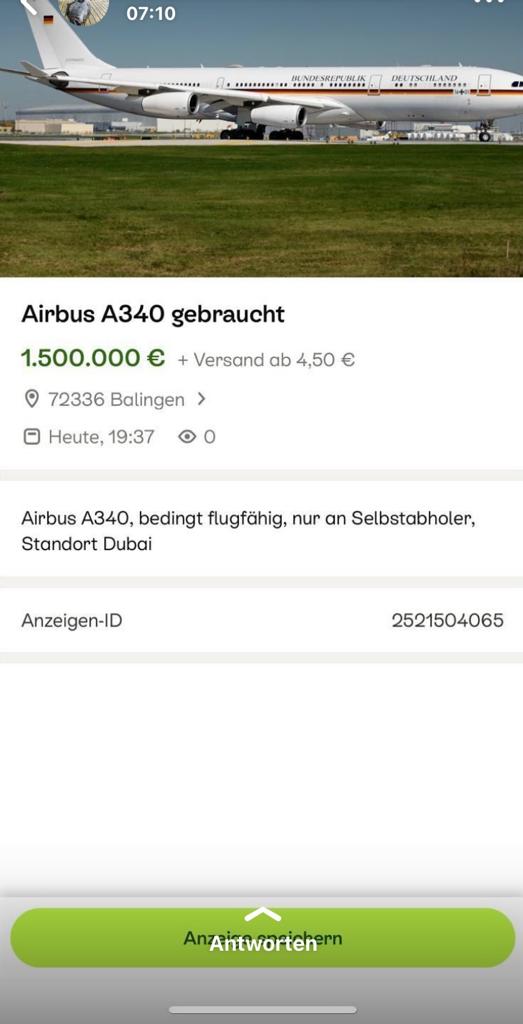This screenshot has height=1024, width=523.
Task: Open the Airbus airplane photo
Action: click(x=261, y=138)
